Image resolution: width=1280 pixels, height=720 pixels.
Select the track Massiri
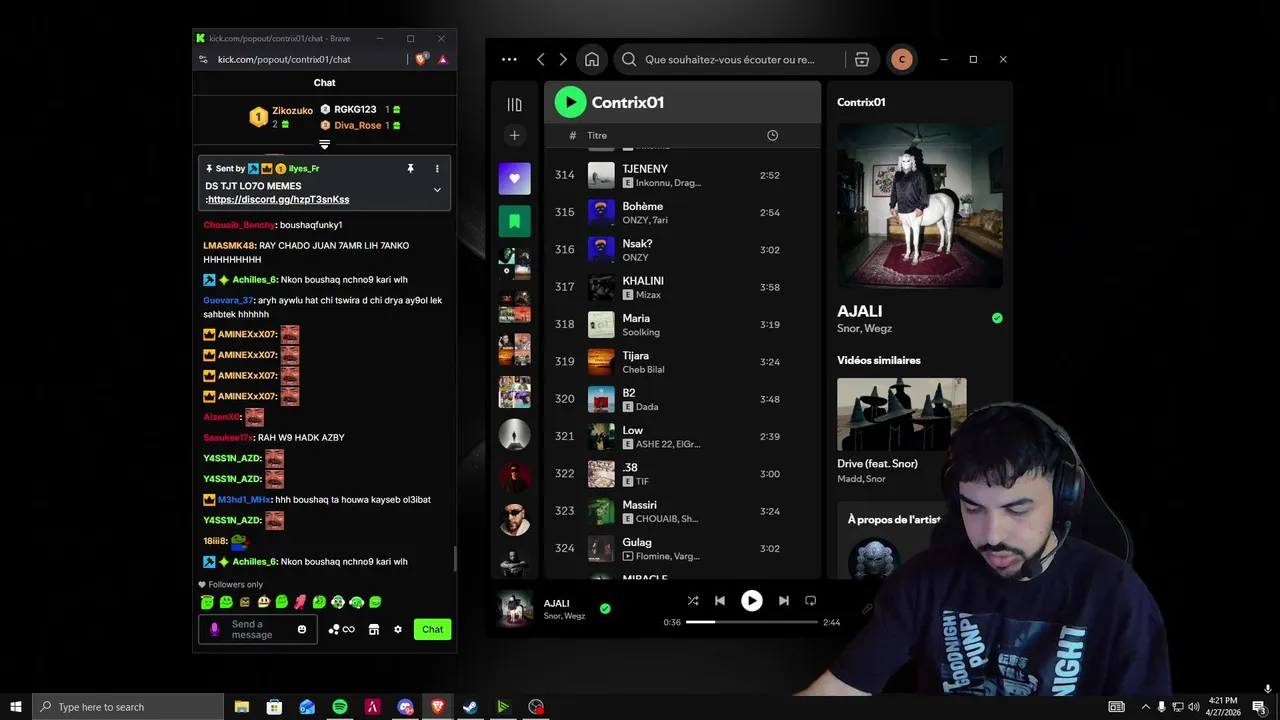tap(682, 511)
